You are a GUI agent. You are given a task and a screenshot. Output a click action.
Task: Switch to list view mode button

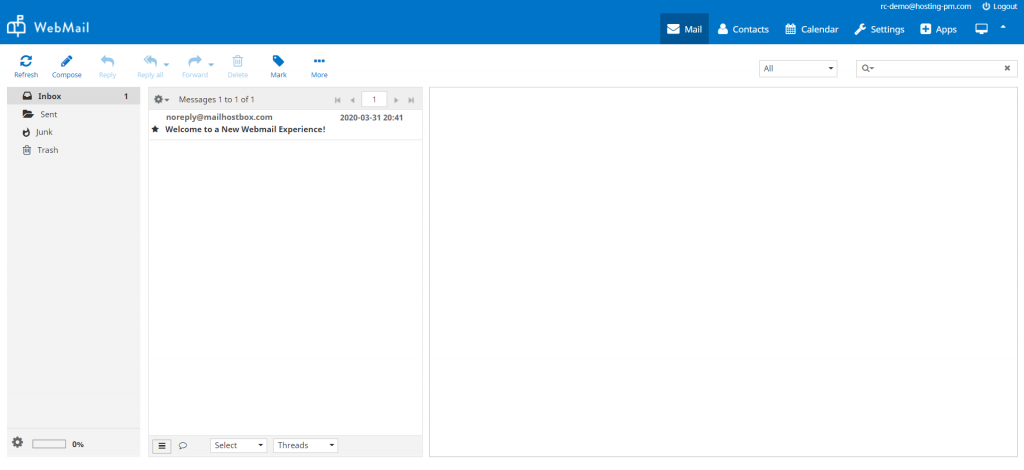point(162,446)
